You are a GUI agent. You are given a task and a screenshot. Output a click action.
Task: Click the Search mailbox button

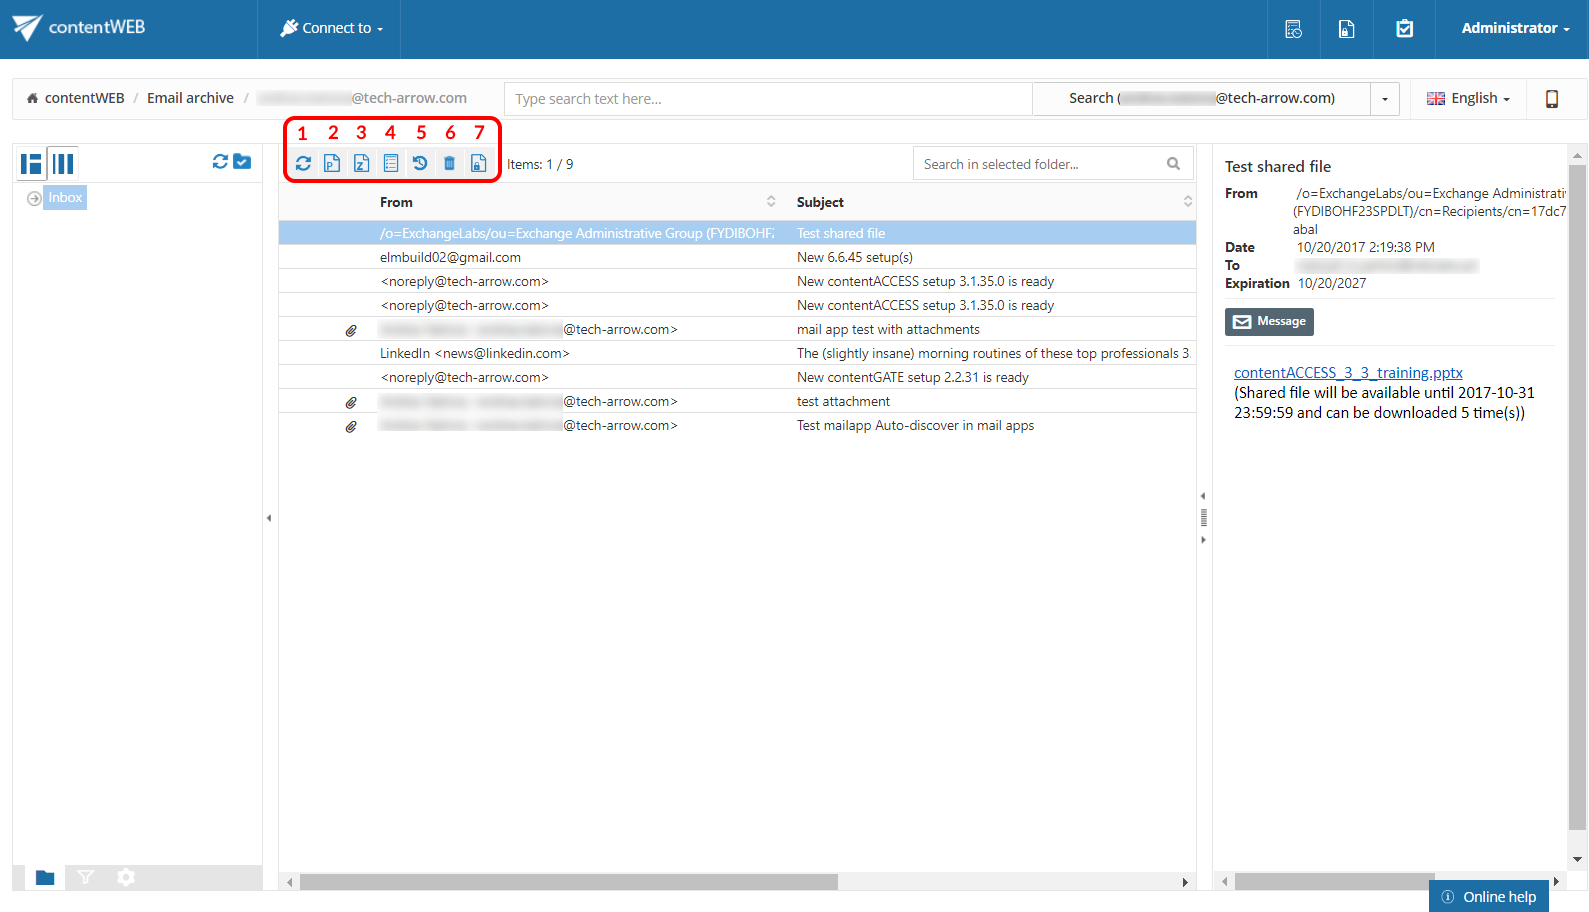(x=1201, y=98)
